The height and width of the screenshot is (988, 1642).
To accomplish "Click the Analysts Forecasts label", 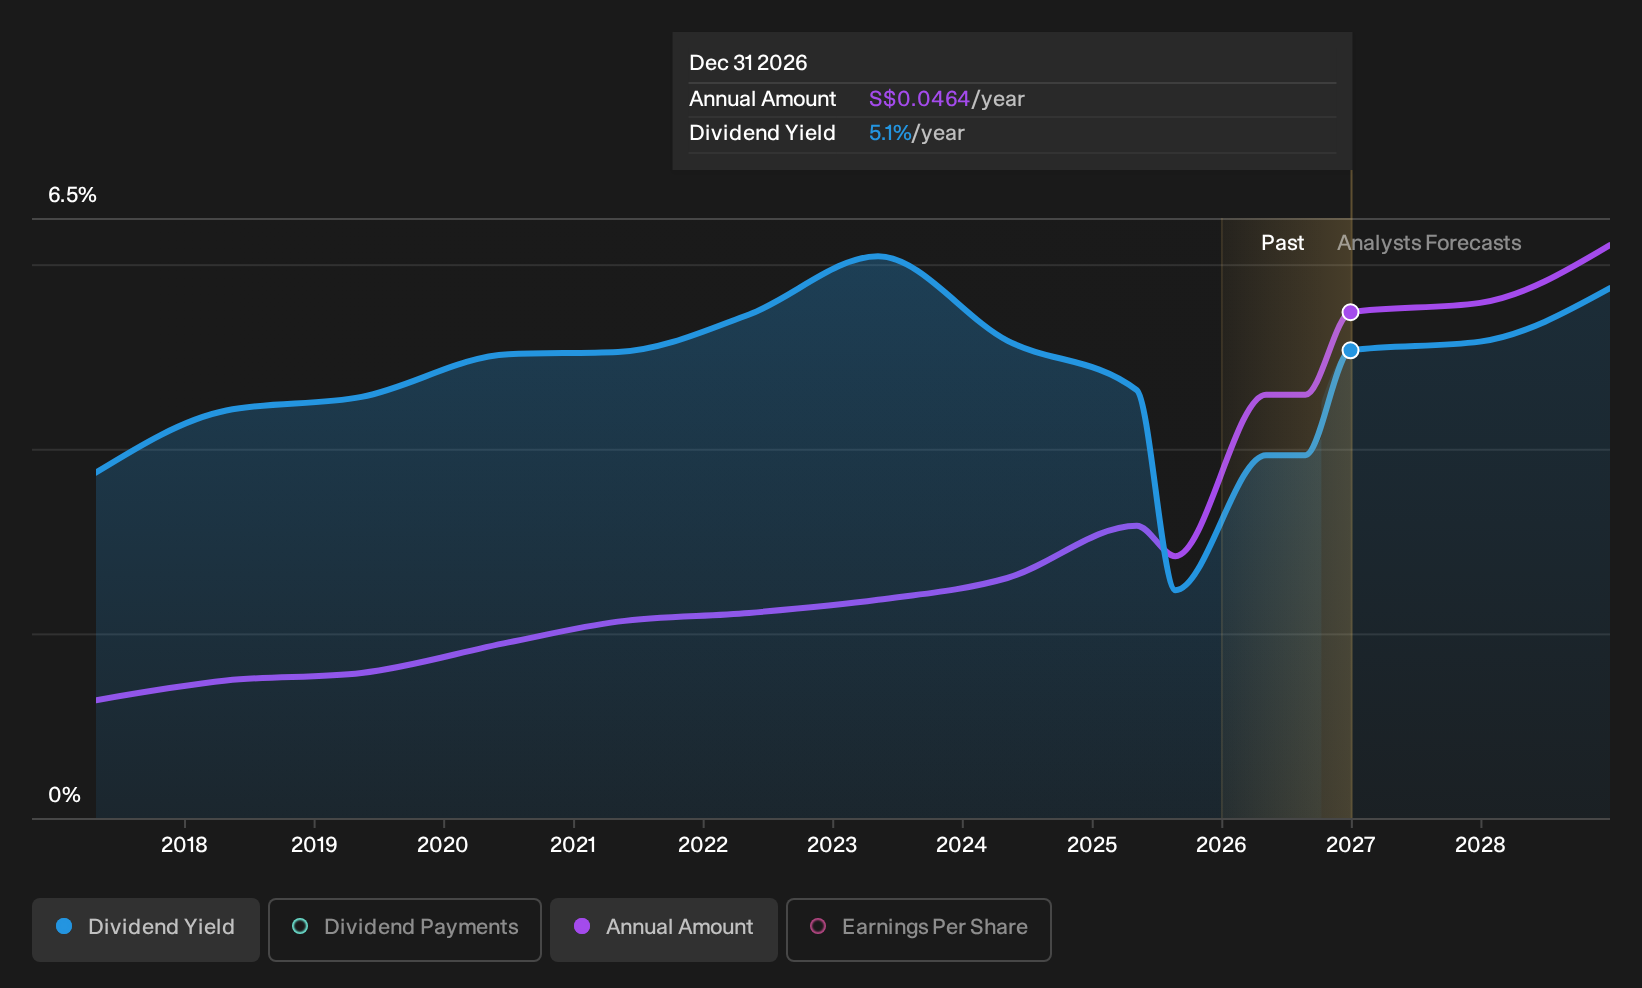I will coord(1429,243).
